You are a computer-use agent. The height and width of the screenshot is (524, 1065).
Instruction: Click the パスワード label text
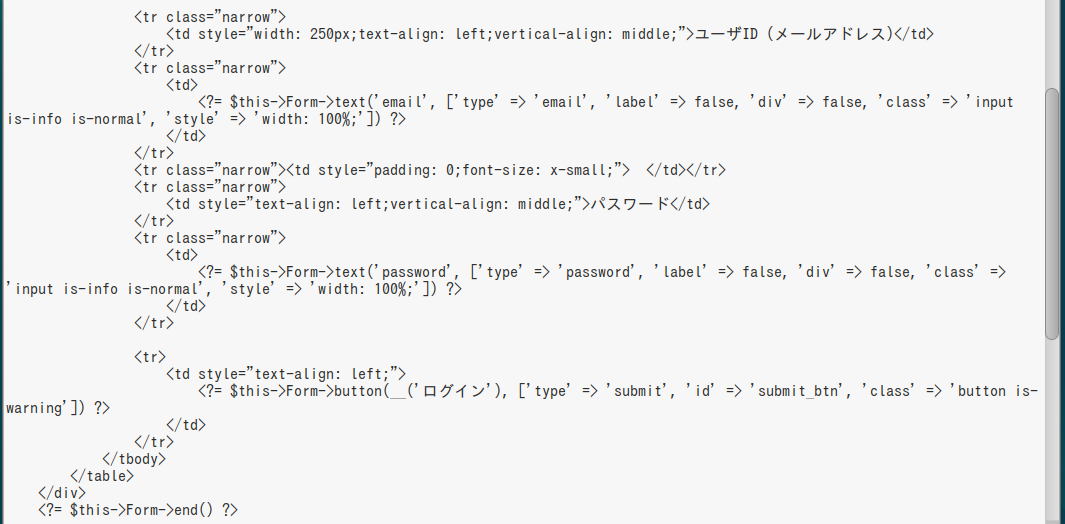tap(627, 204)
